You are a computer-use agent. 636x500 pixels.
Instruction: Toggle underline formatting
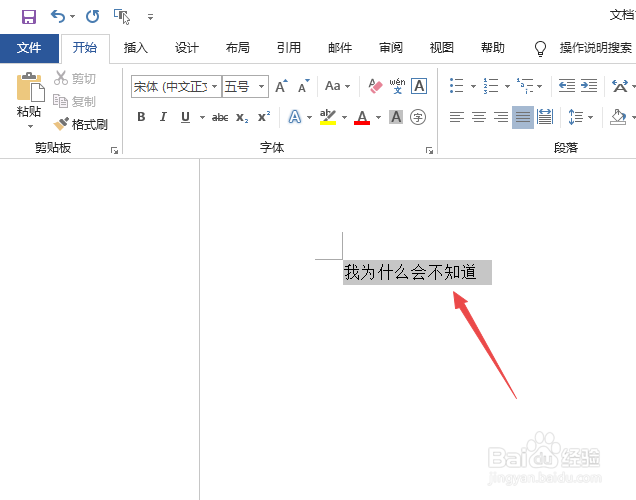(185, 117)
